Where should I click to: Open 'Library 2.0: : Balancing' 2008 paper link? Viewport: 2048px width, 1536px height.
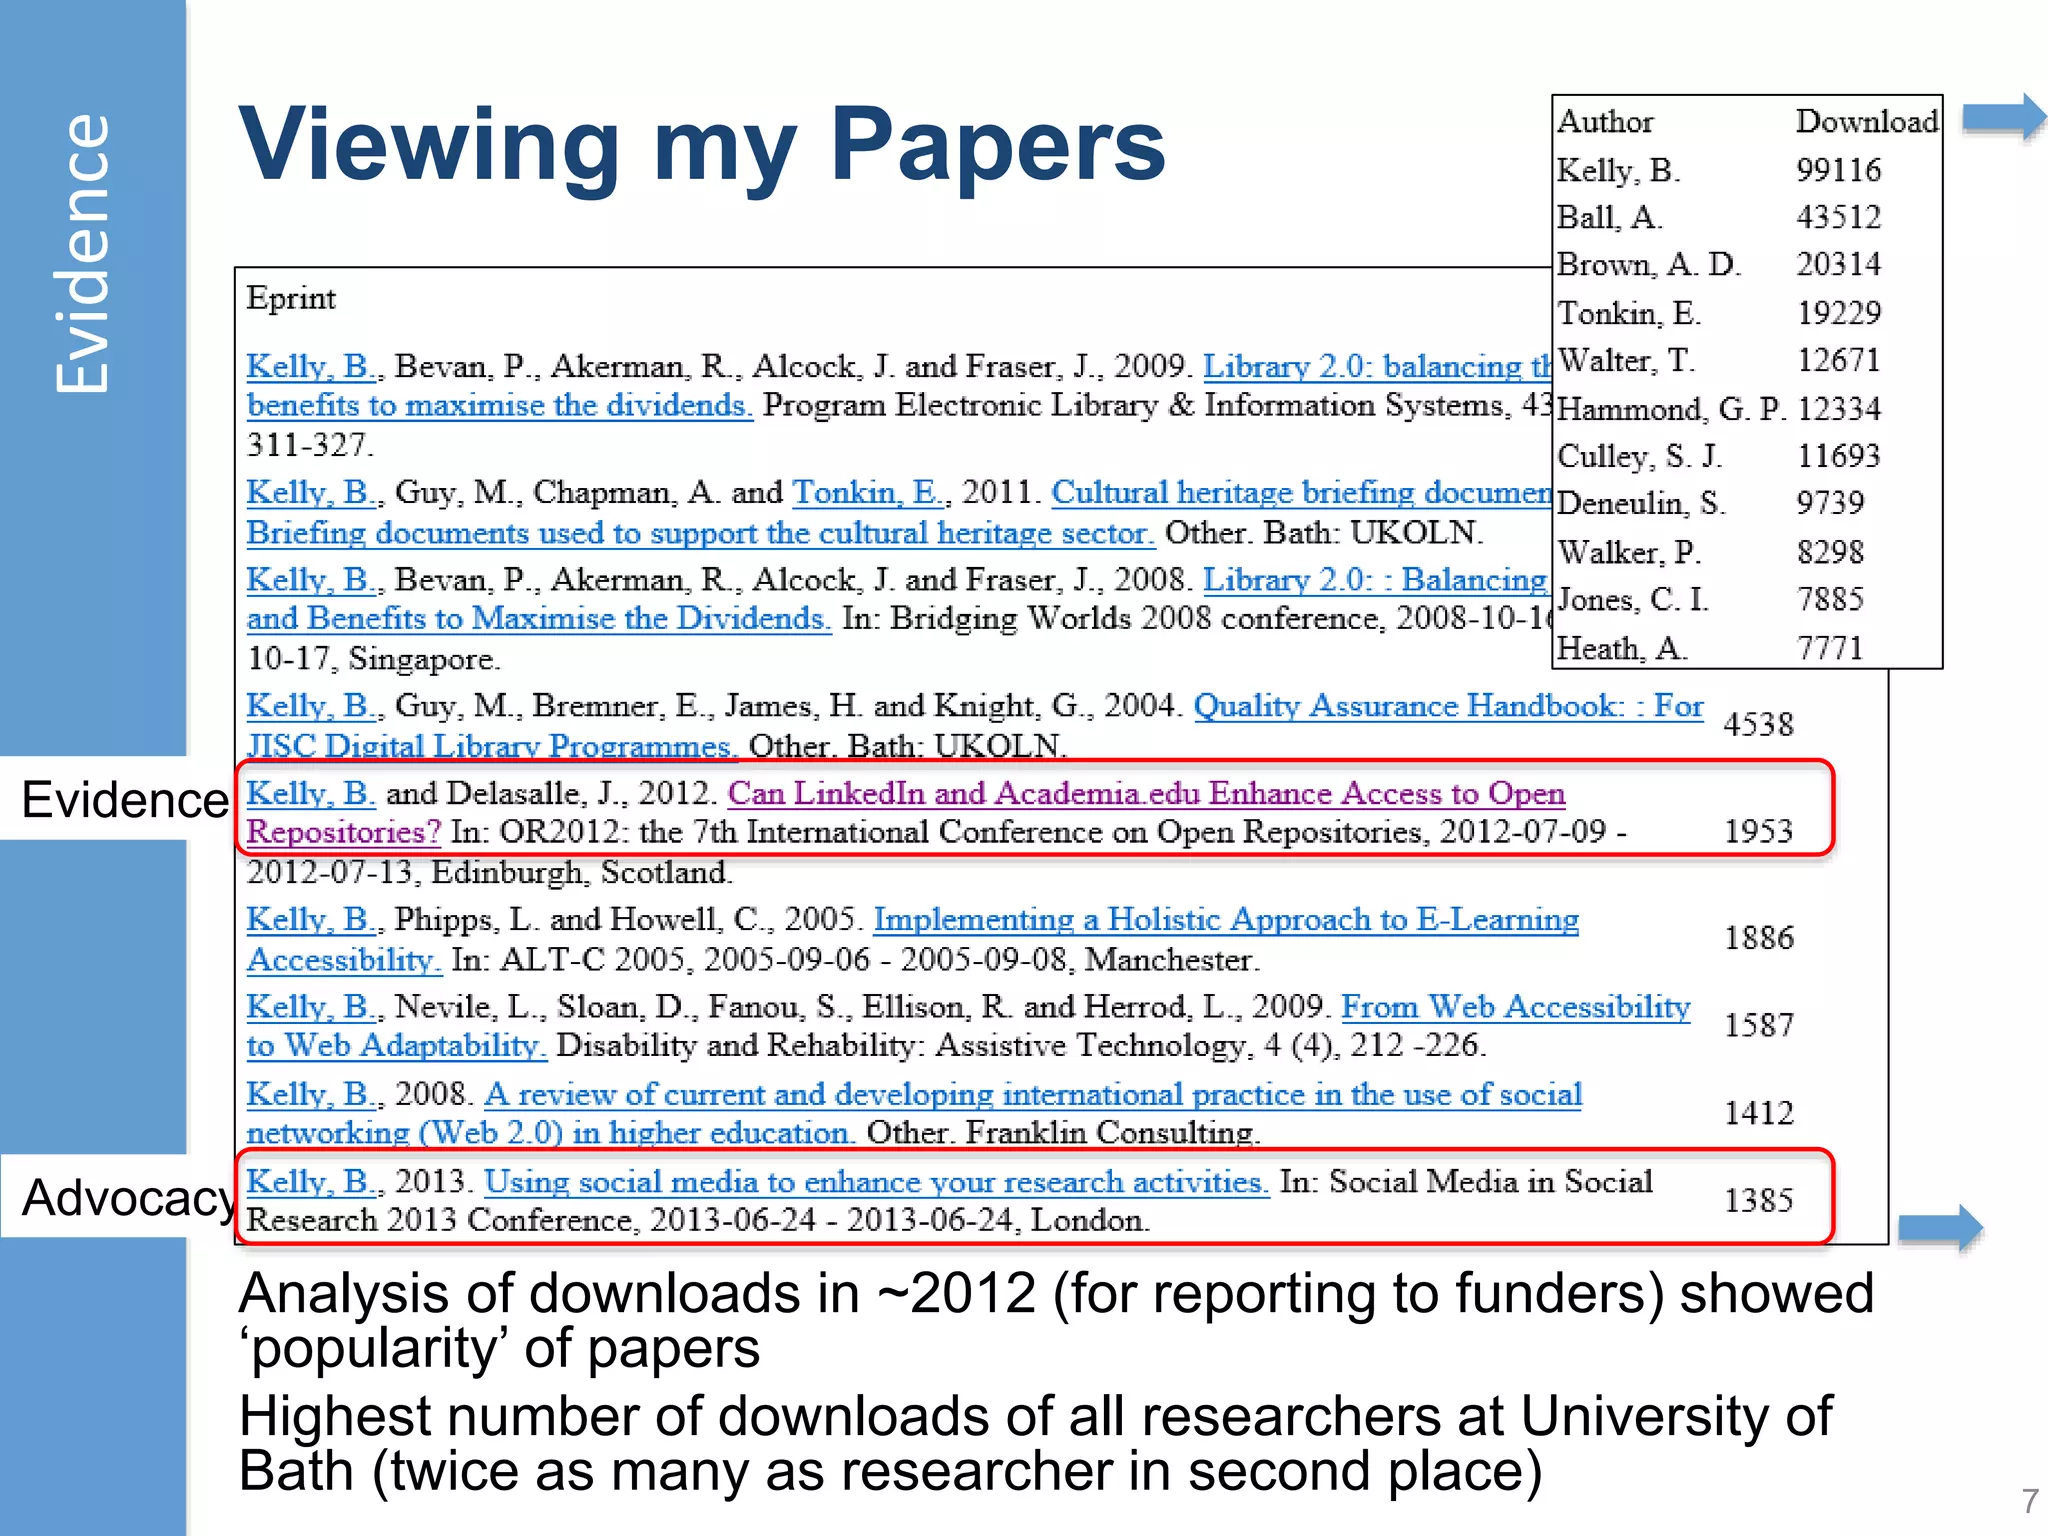coord(1376,580)
